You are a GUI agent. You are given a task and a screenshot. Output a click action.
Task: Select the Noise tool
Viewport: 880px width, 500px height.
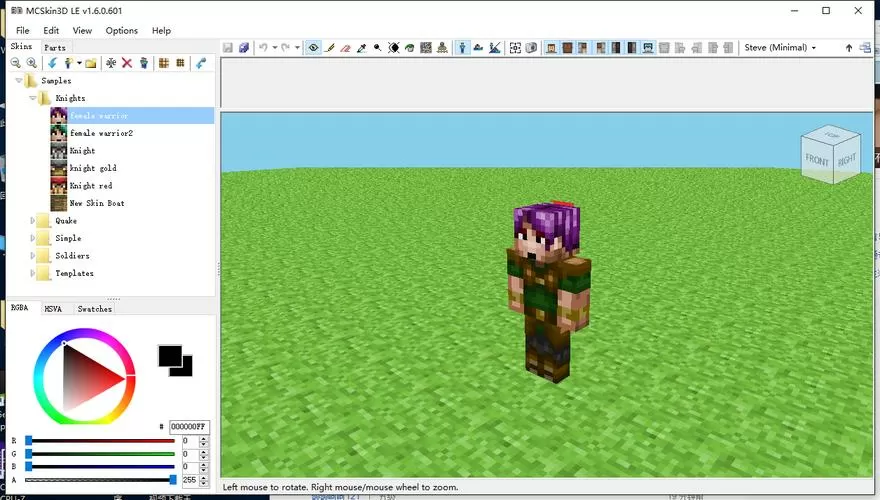[426, 48]
